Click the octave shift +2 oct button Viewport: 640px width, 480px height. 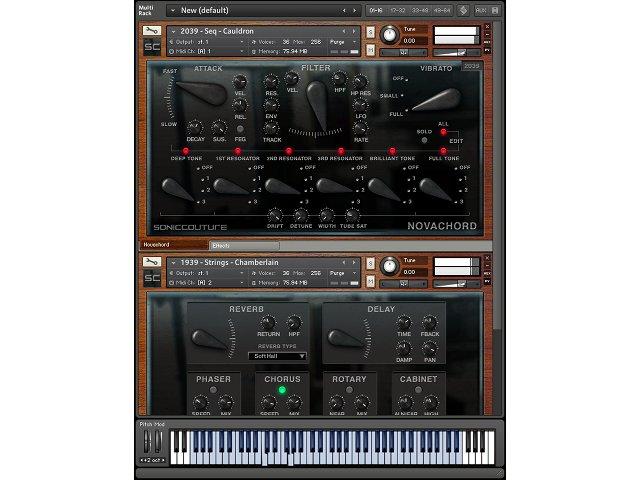point(152,459)
